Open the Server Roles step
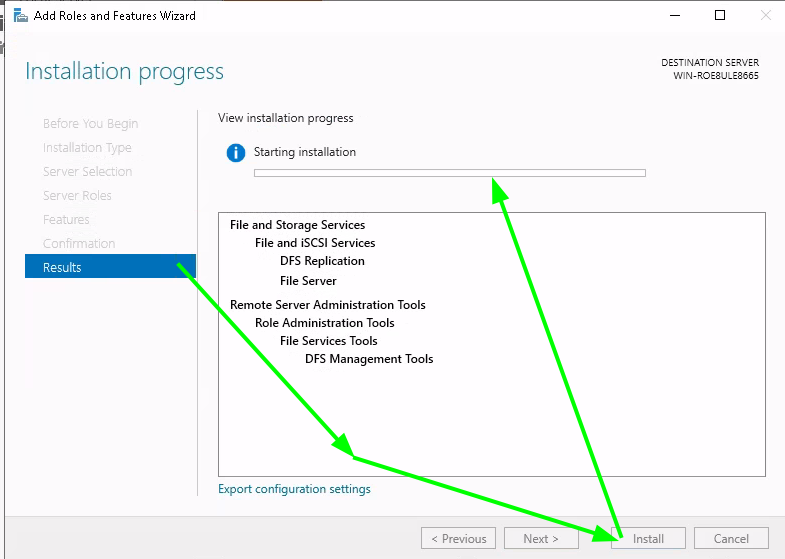This screenshot has height=559, width=785. [x=77, y=196]
